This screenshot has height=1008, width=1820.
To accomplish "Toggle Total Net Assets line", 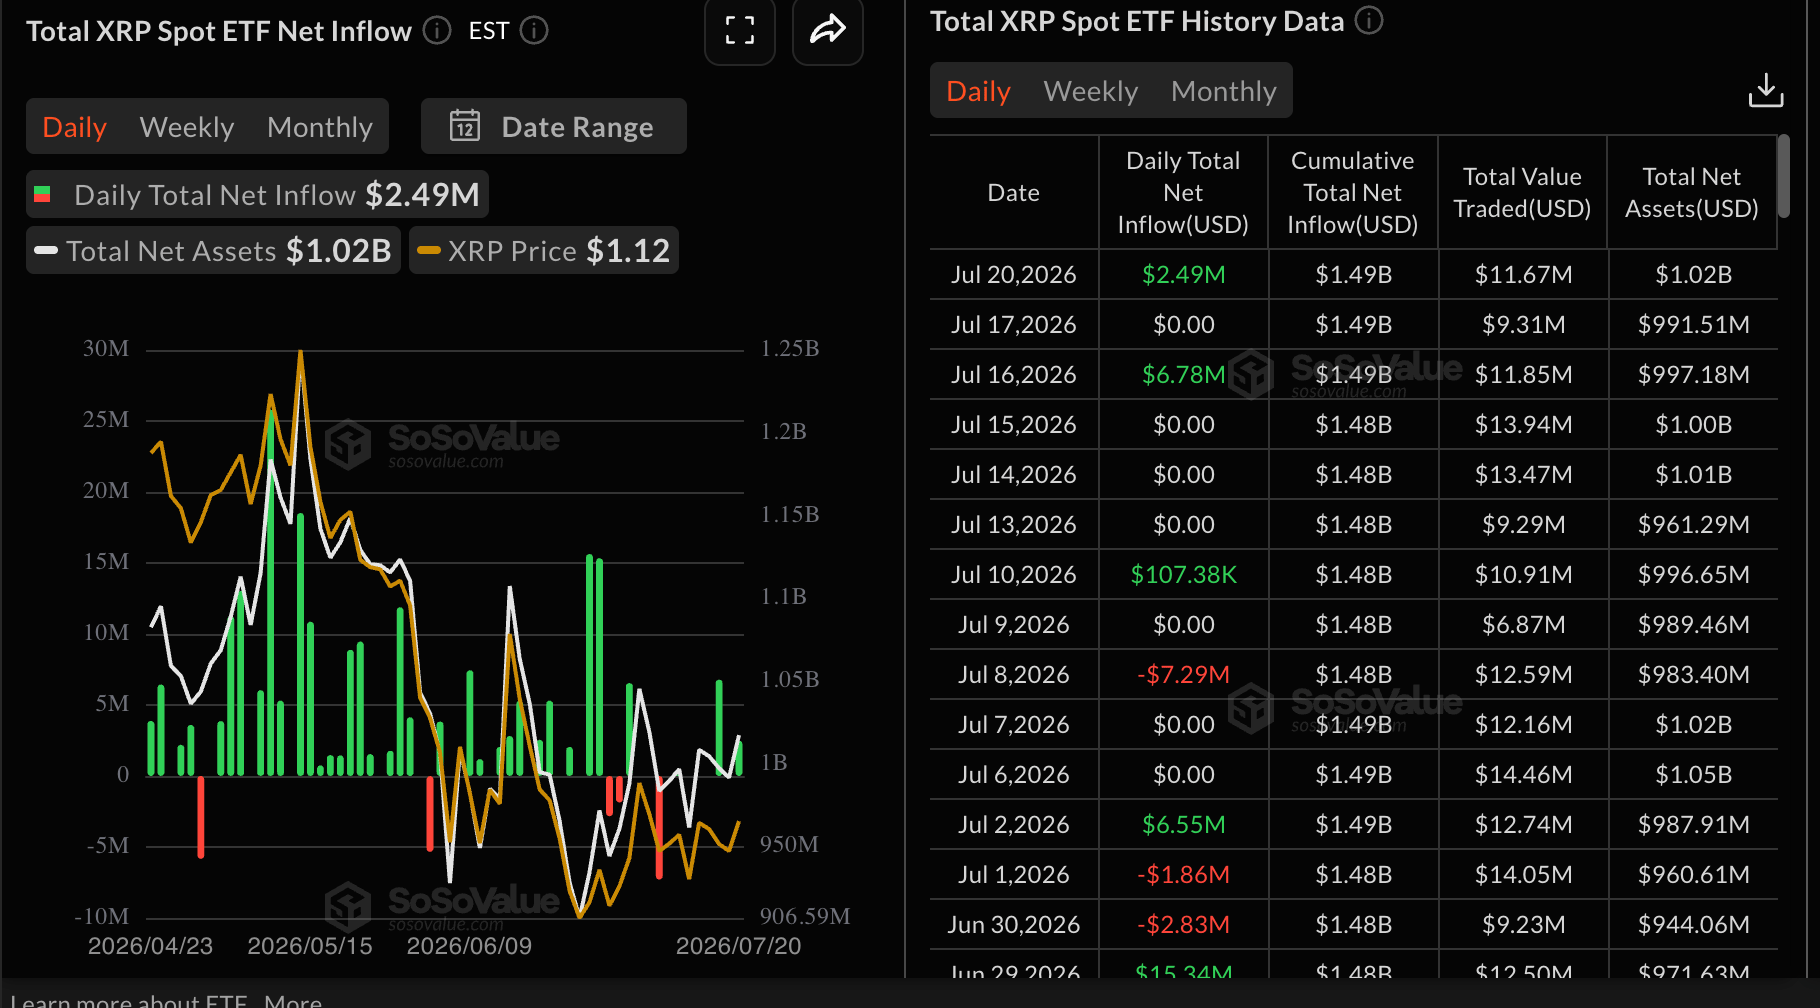I will click(213, 250).
